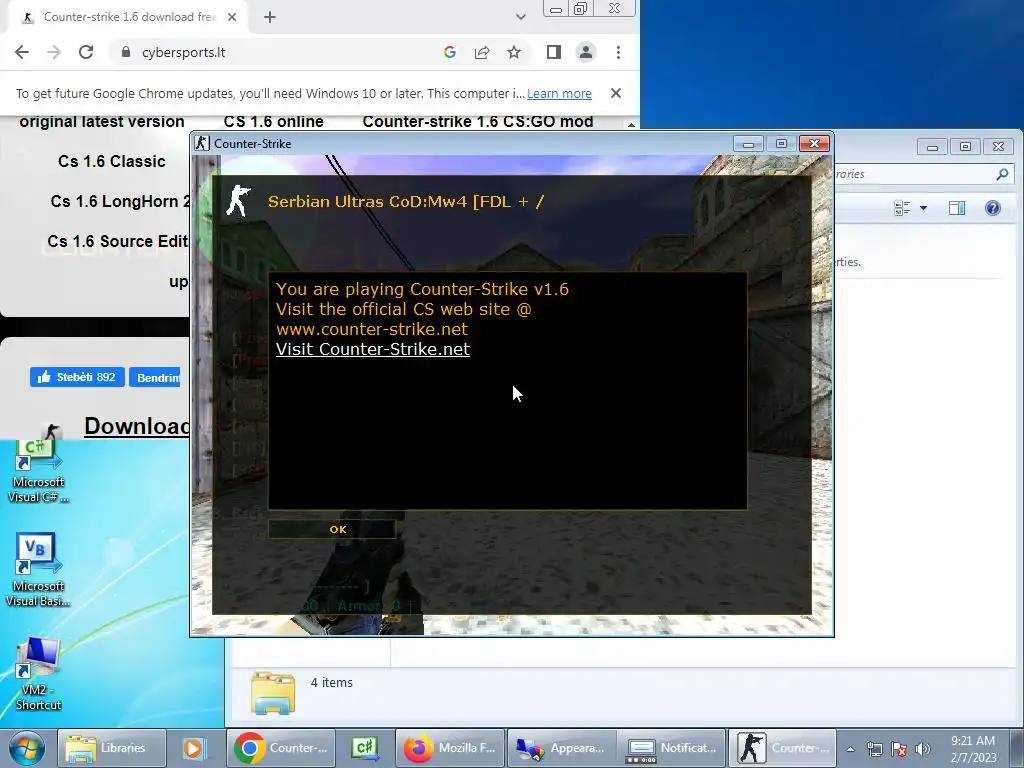Select the Counter-strike 1.6 download tab
The image size is (1024, 768).
point(129,18)
